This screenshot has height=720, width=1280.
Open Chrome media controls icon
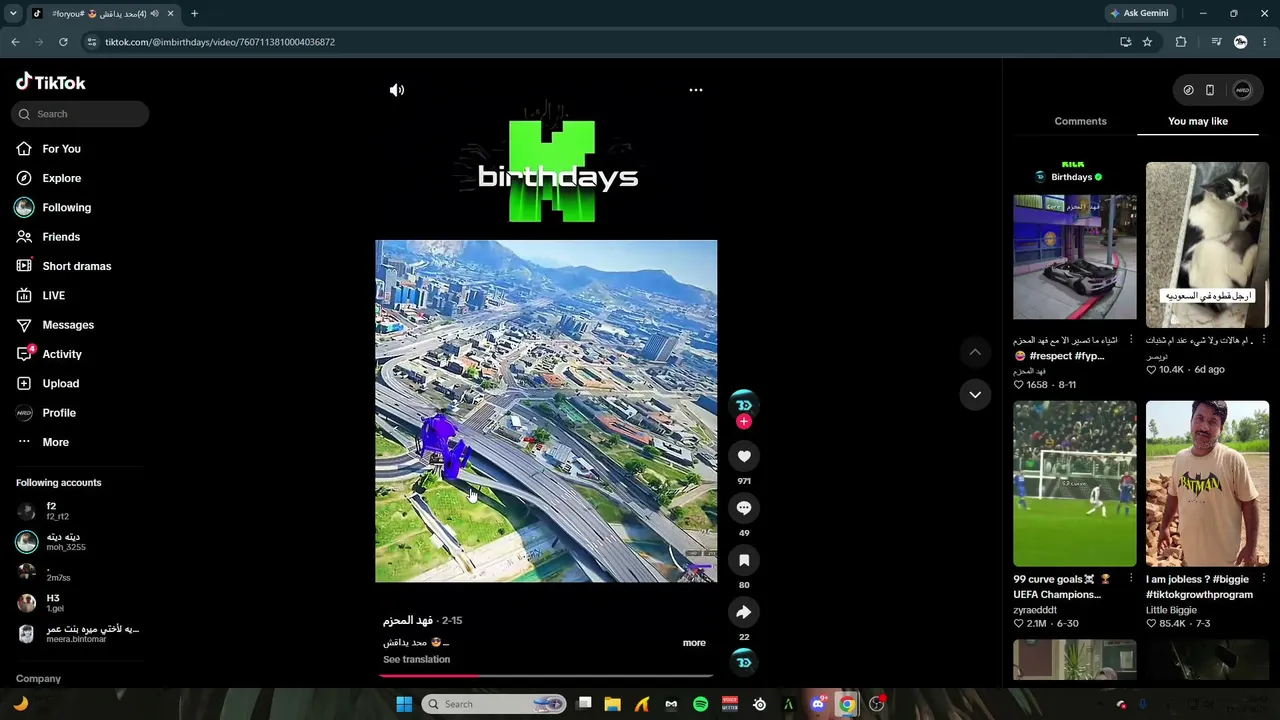pos(1216,42)
